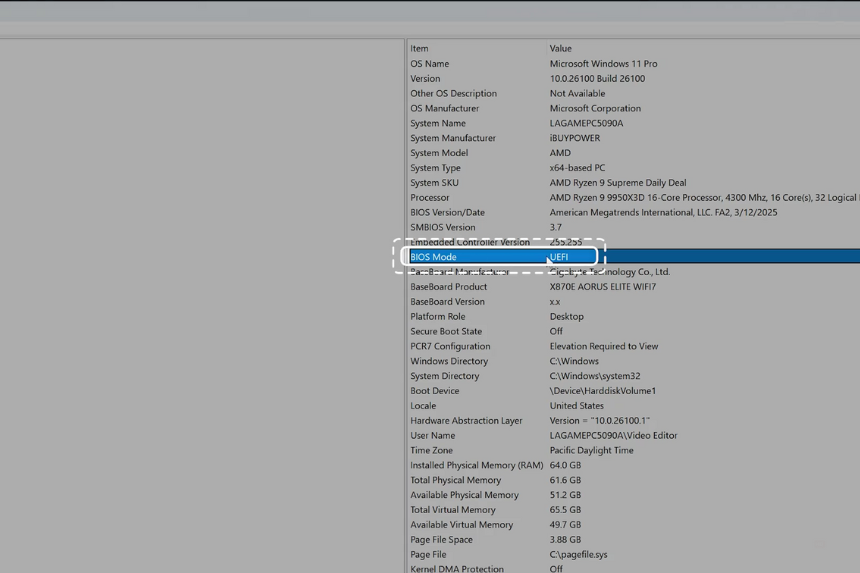Select the Secure Boot State row

[x=445, y=332]
